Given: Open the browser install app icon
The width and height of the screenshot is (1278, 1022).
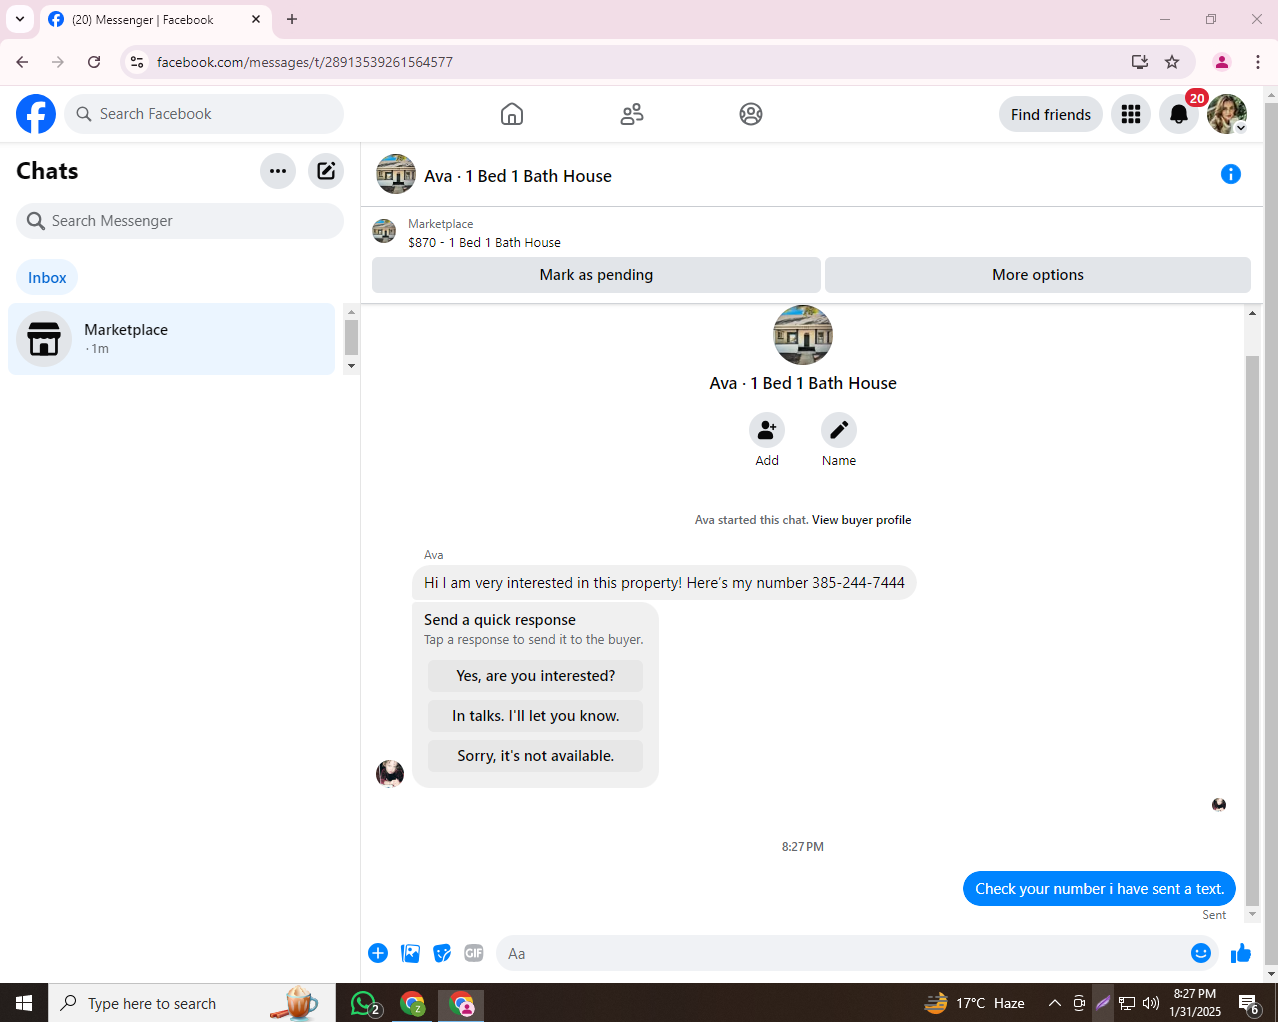Looking at the screenshot, I should 1140,62.
